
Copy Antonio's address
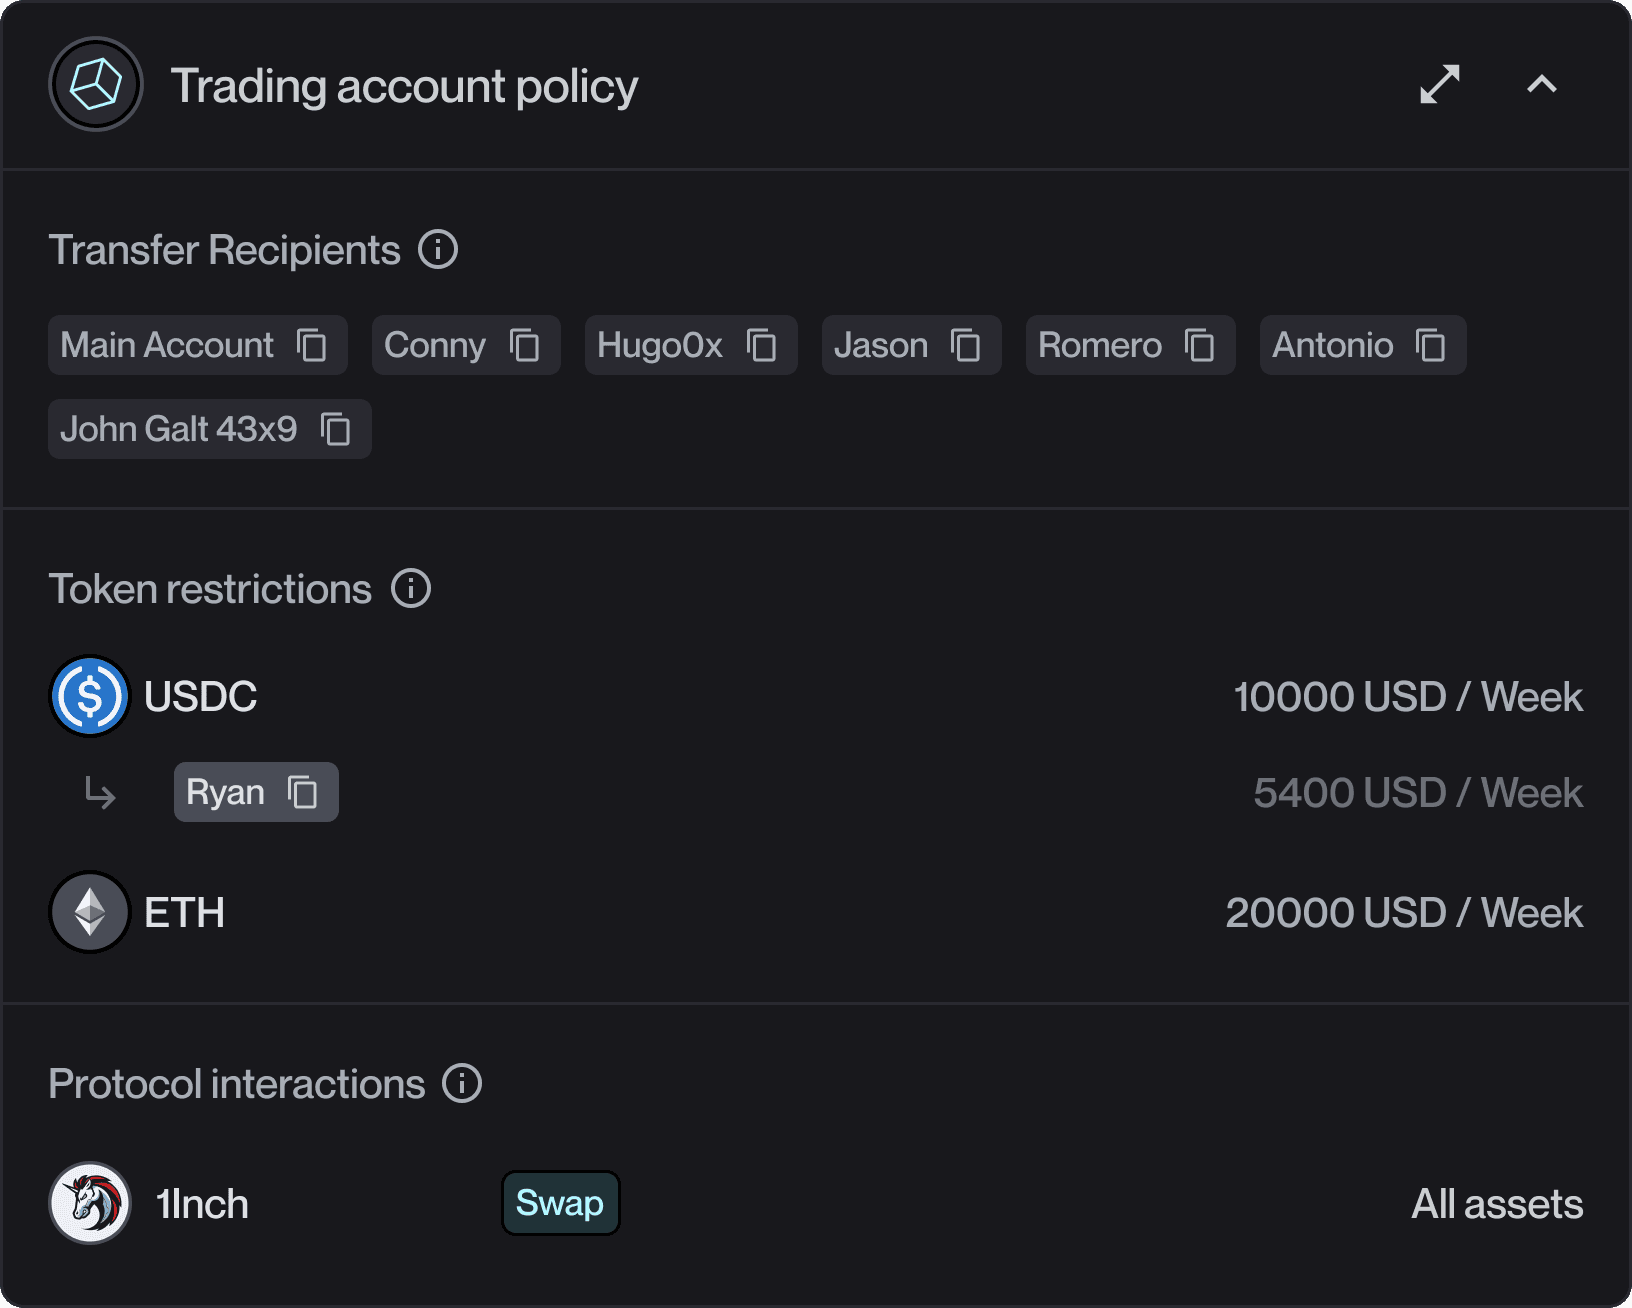1432,345
